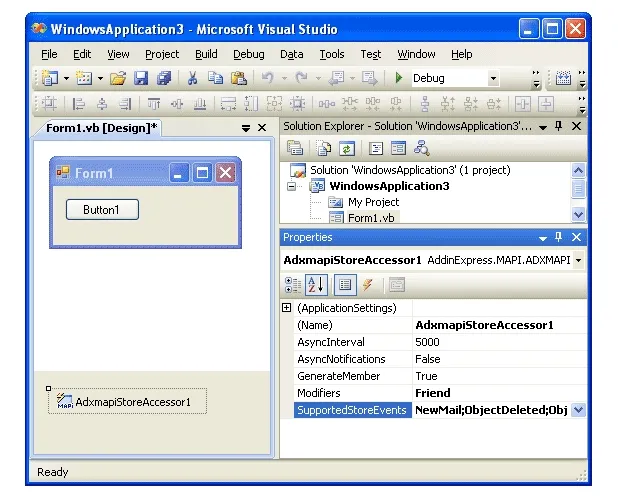
Task: Click Show All Files icon in Solution Explorer
Action: tap(324, 149)
